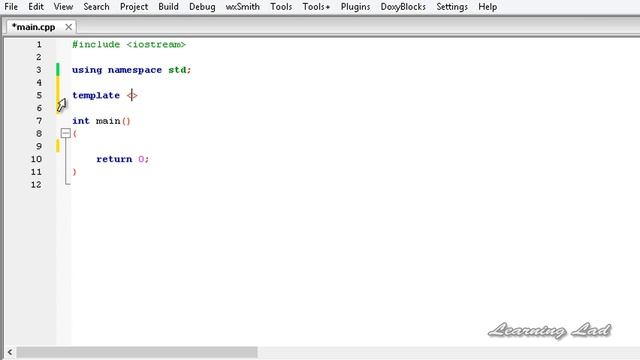Click line number 5 in the margin

coord(39,96)
